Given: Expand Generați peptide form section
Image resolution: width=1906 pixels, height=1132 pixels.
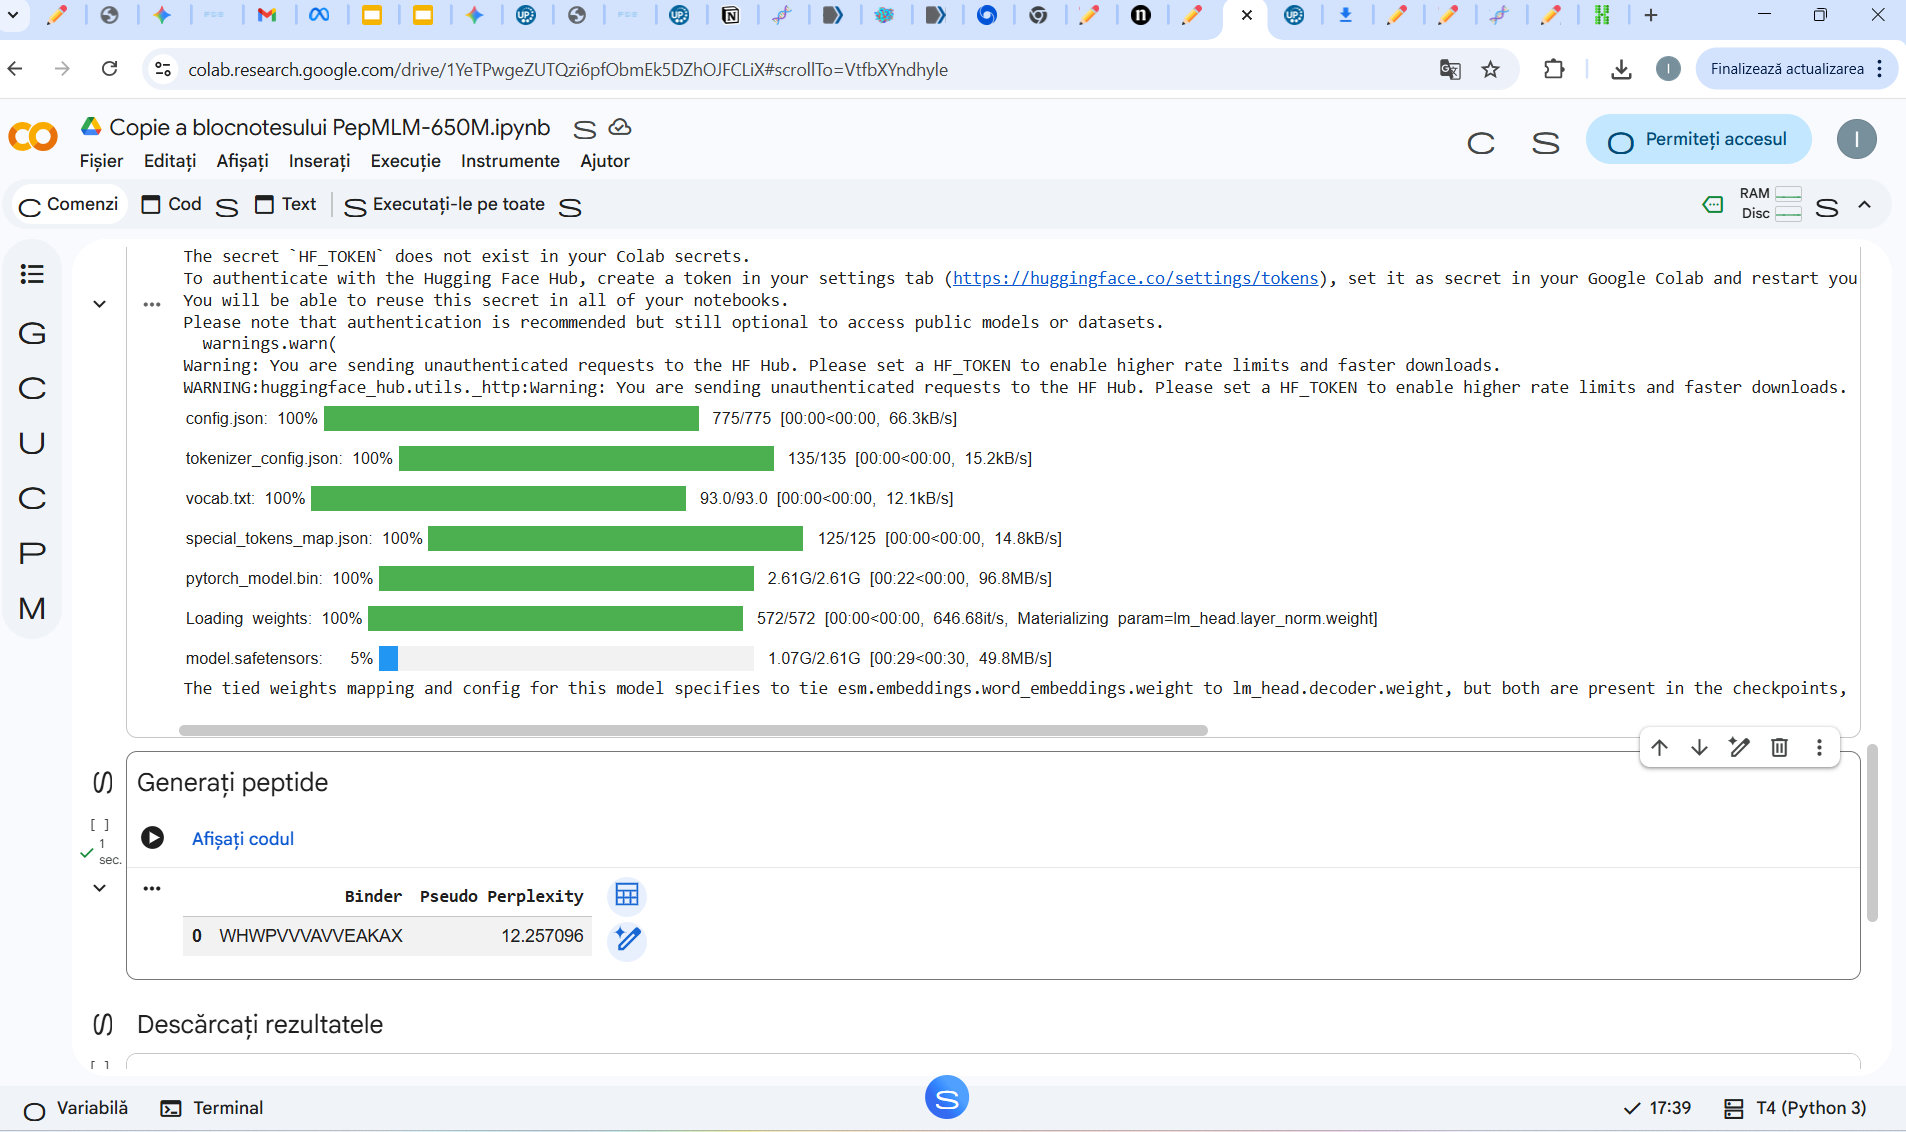Looking at the screenshot, I should pyautogui.click(x=102, y=782).
